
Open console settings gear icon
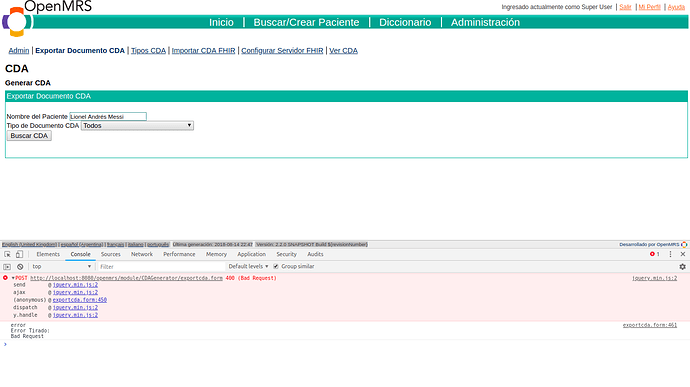683,267
